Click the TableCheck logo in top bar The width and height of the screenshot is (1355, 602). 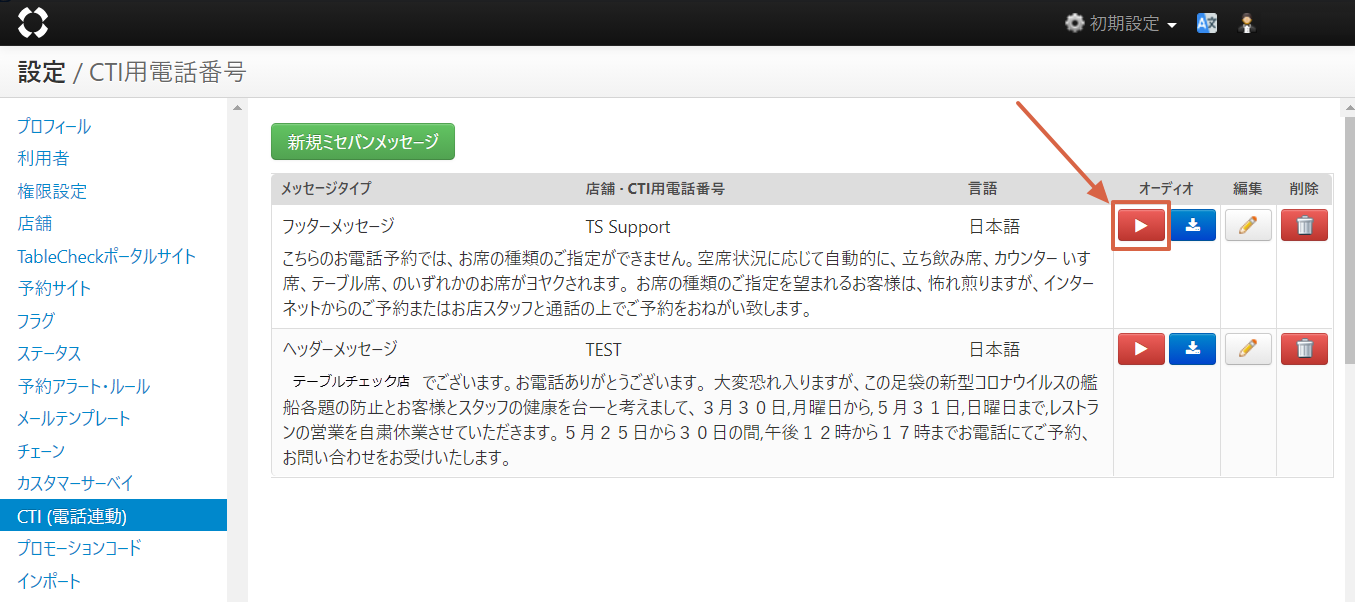tap(32, 22)
